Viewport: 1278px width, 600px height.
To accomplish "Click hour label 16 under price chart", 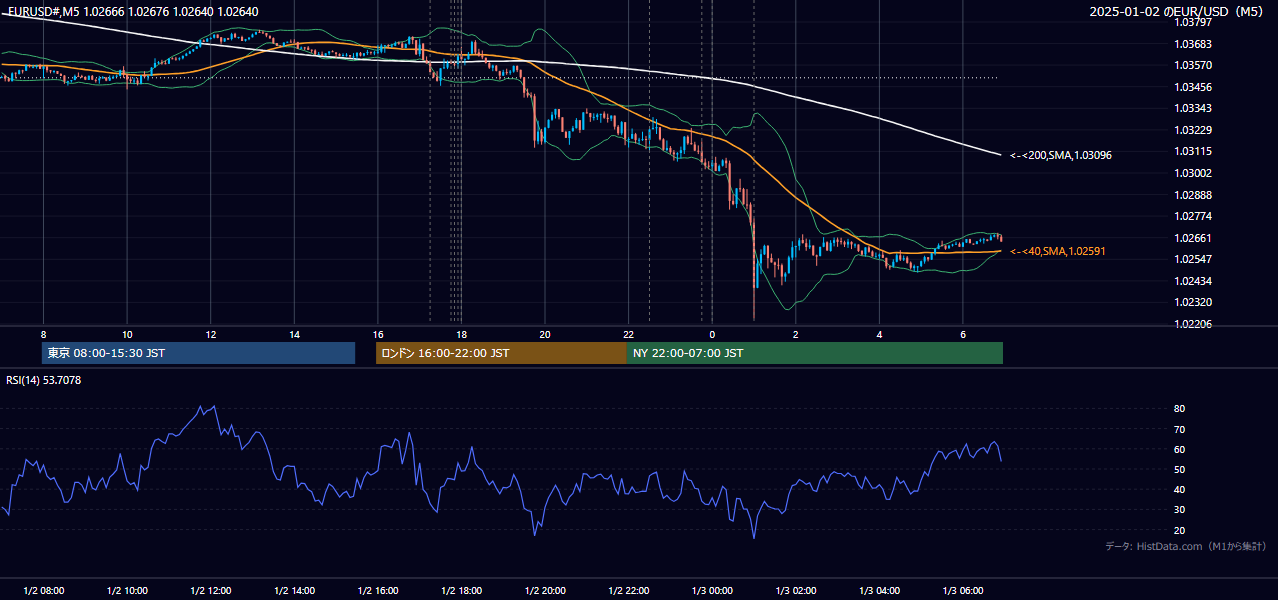I will coord(378,334).
